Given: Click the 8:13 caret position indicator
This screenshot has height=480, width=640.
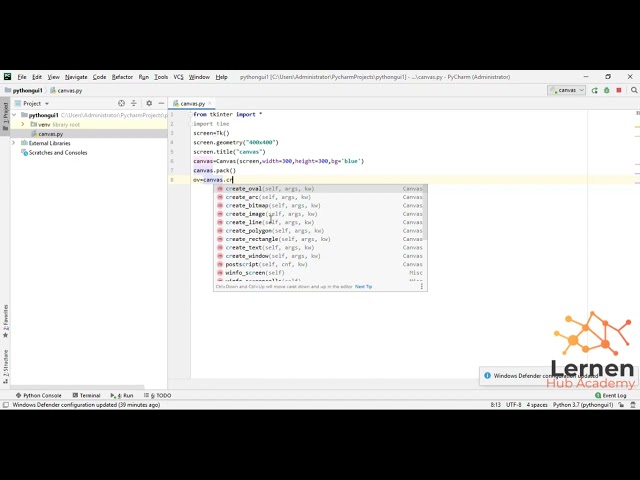Looking at the screenshot, I should (x=495, y=405).
